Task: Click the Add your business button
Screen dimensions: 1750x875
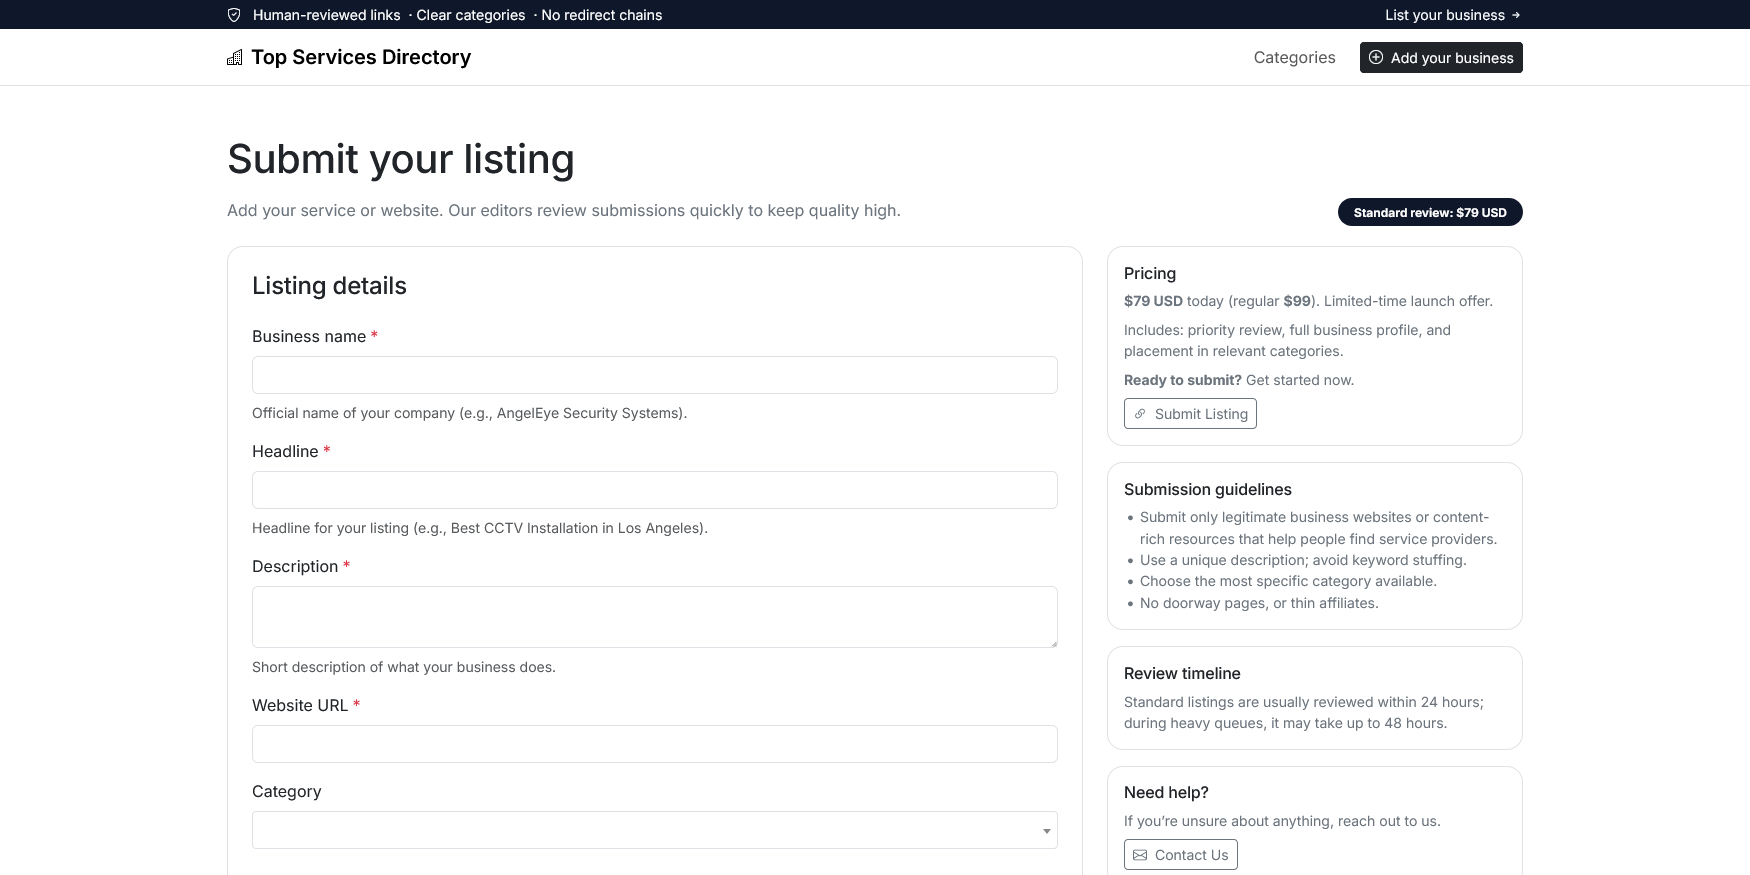Action: click(1441, 58)
